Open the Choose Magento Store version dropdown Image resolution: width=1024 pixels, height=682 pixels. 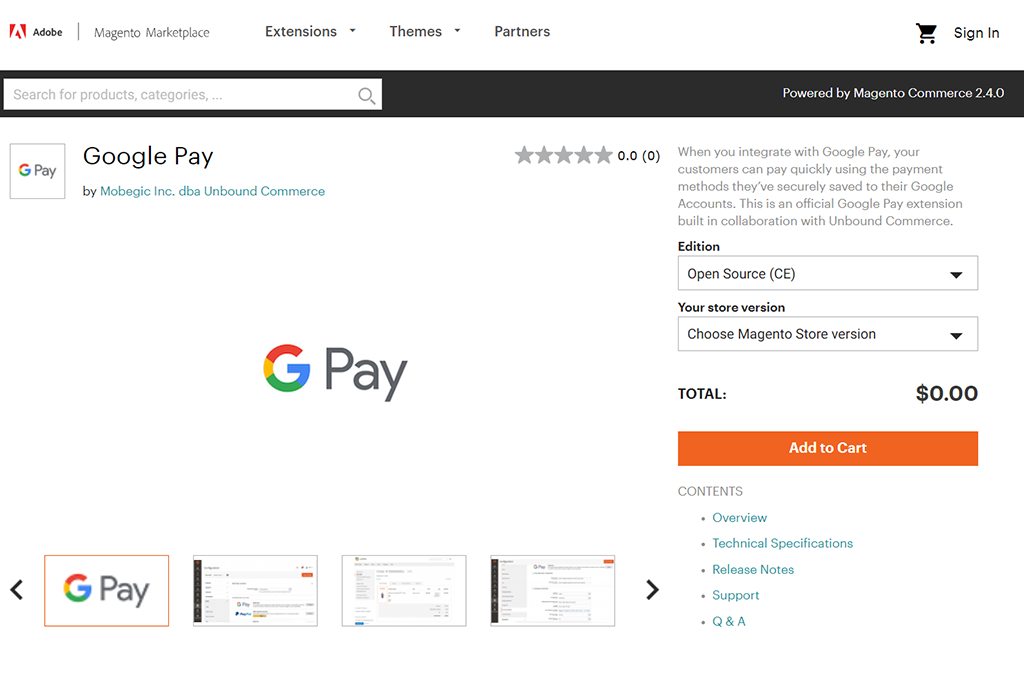[827, 334]
